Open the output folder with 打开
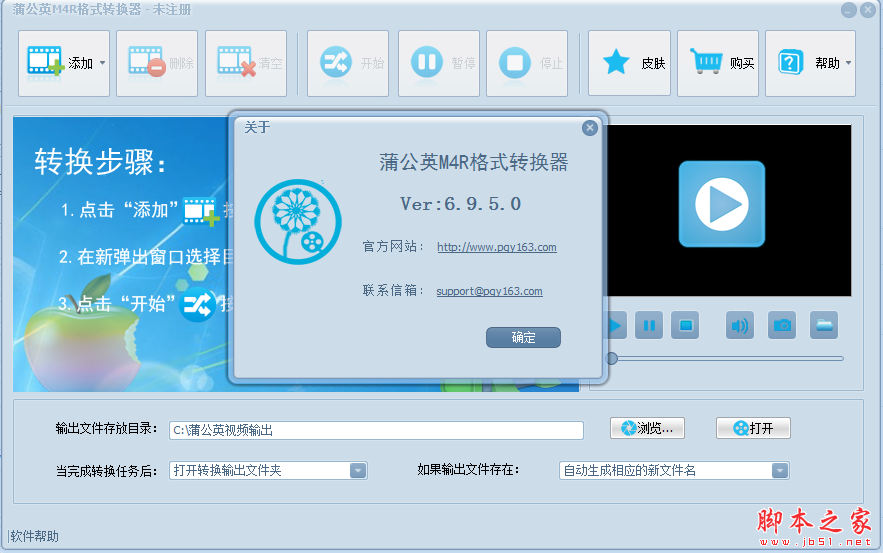 [753, 428]
